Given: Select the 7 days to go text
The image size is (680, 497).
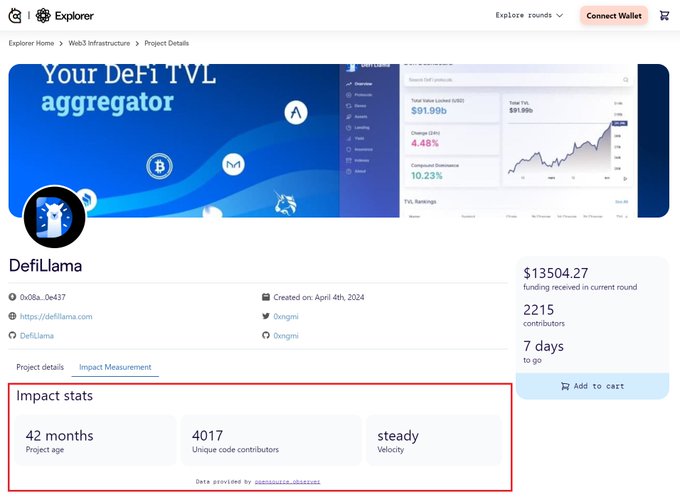Looking at the screenshot, I should click(543, 352).
